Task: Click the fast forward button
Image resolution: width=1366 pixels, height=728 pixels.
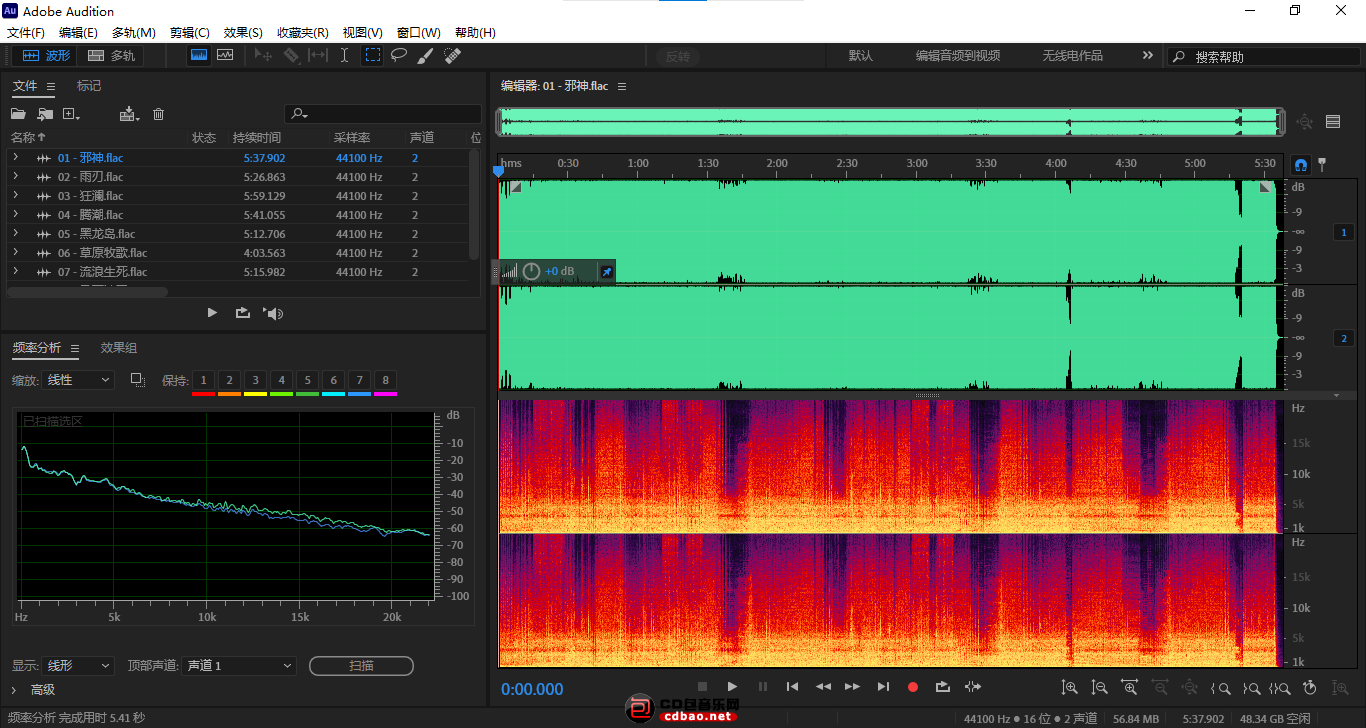Action: 852,687
